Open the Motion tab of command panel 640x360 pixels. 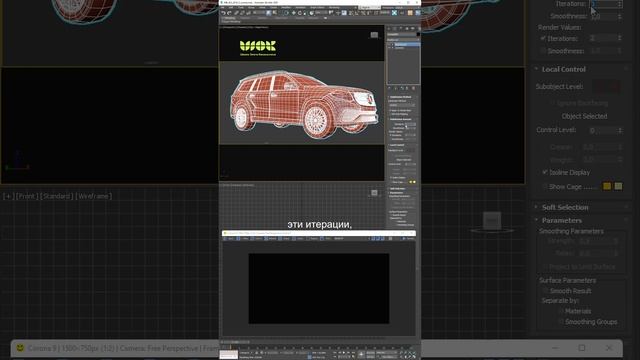(x=407, y=29)
